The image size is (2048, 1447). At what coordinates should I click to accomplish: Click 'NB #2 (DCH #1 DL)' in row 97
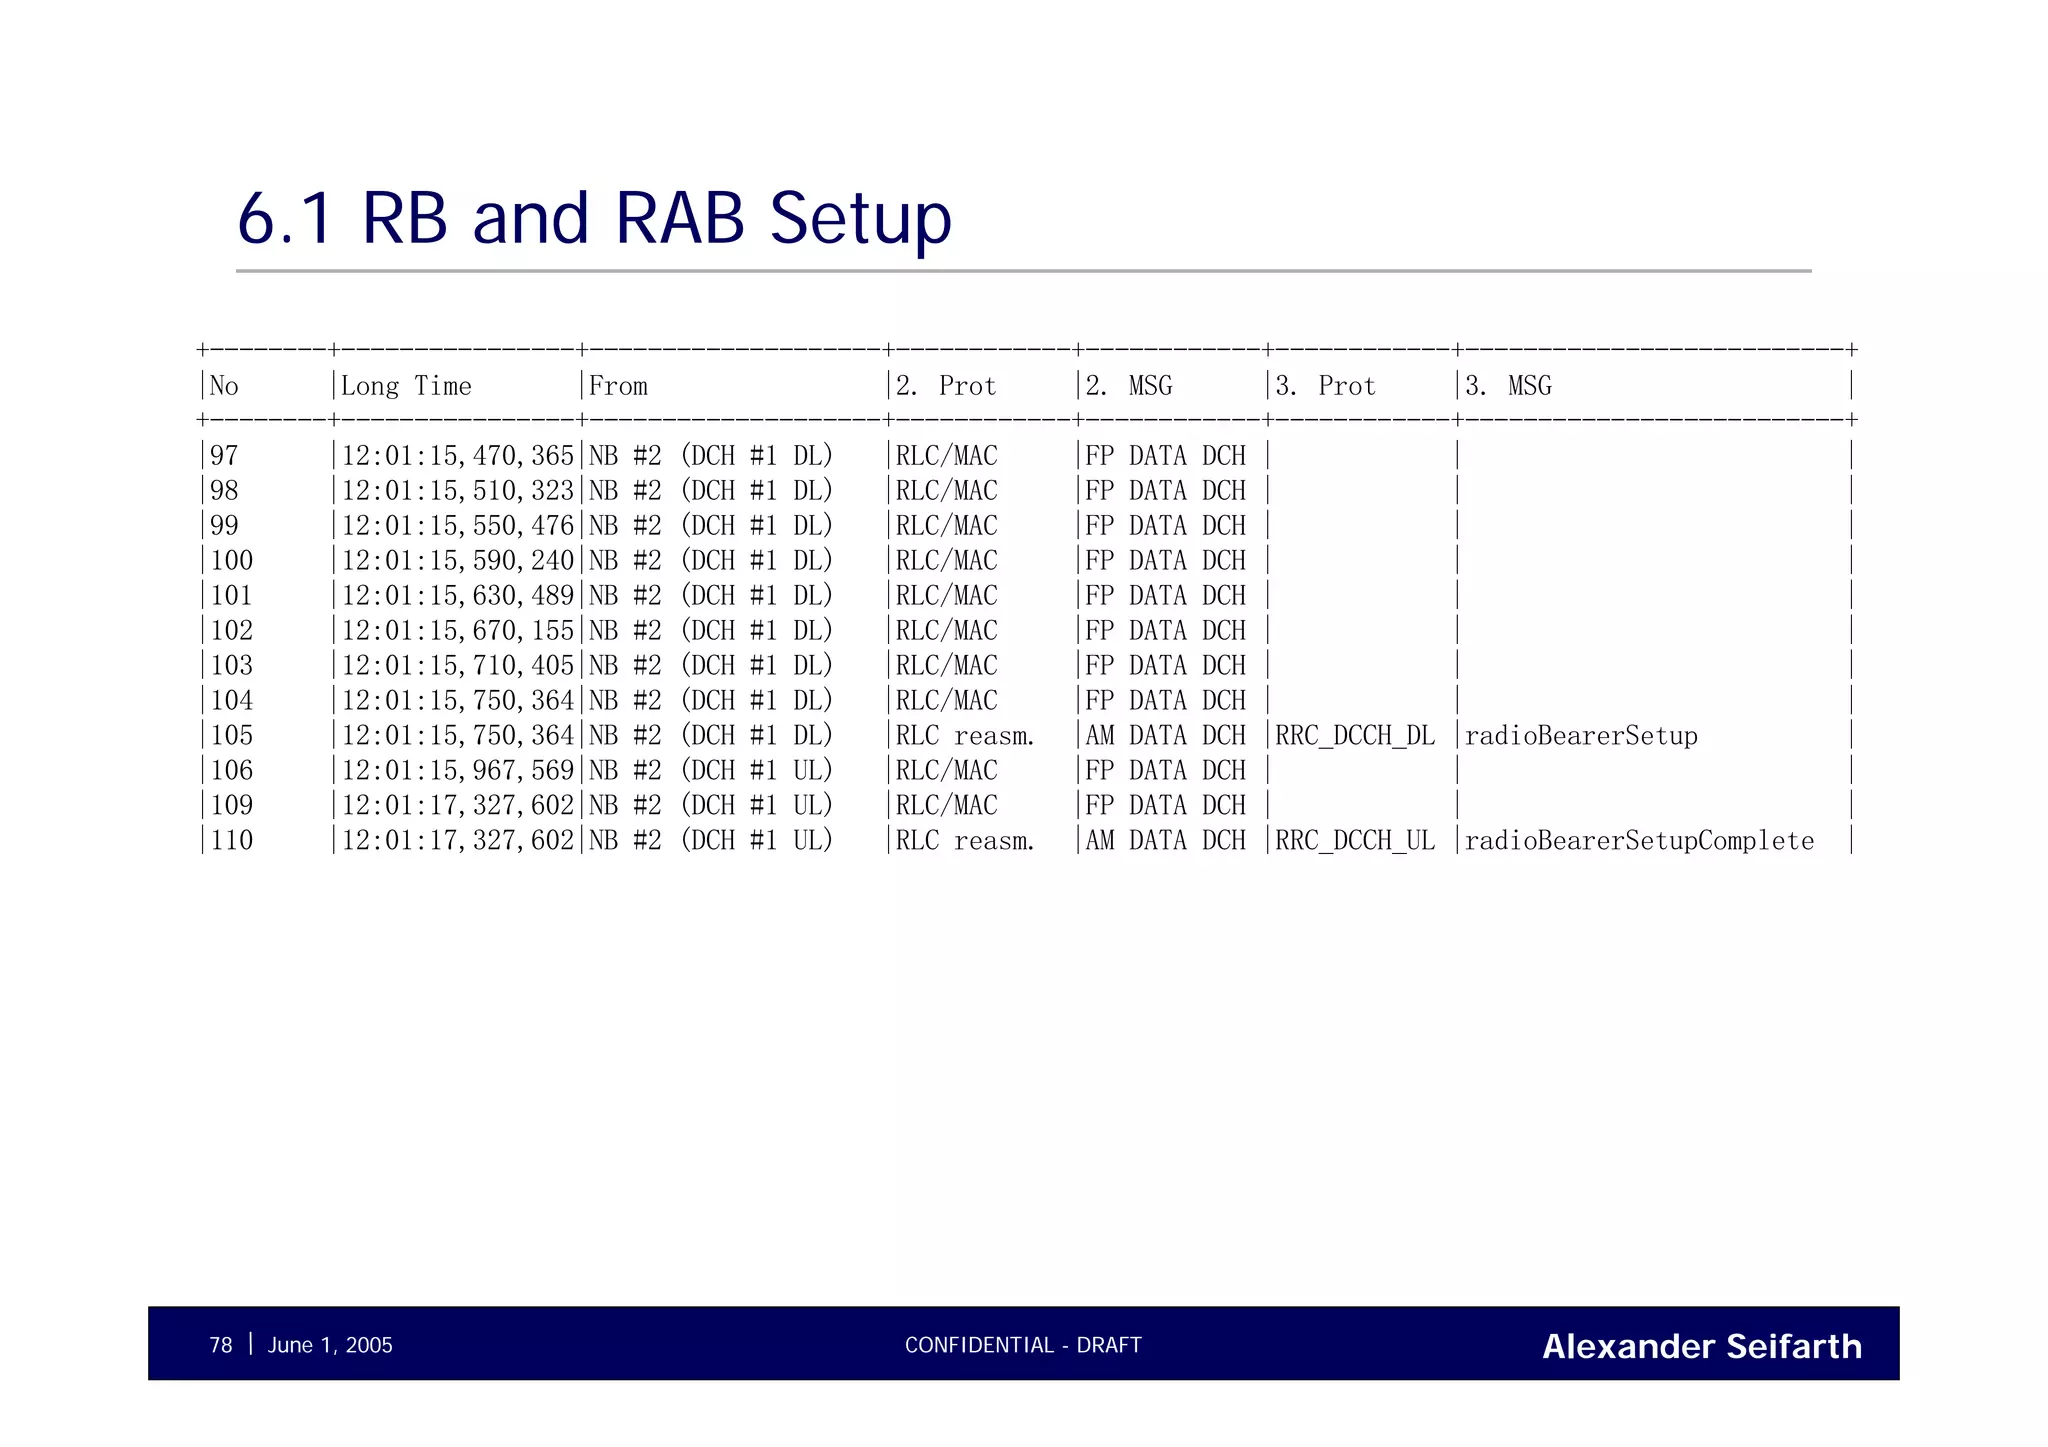click(x=711, y=456)
